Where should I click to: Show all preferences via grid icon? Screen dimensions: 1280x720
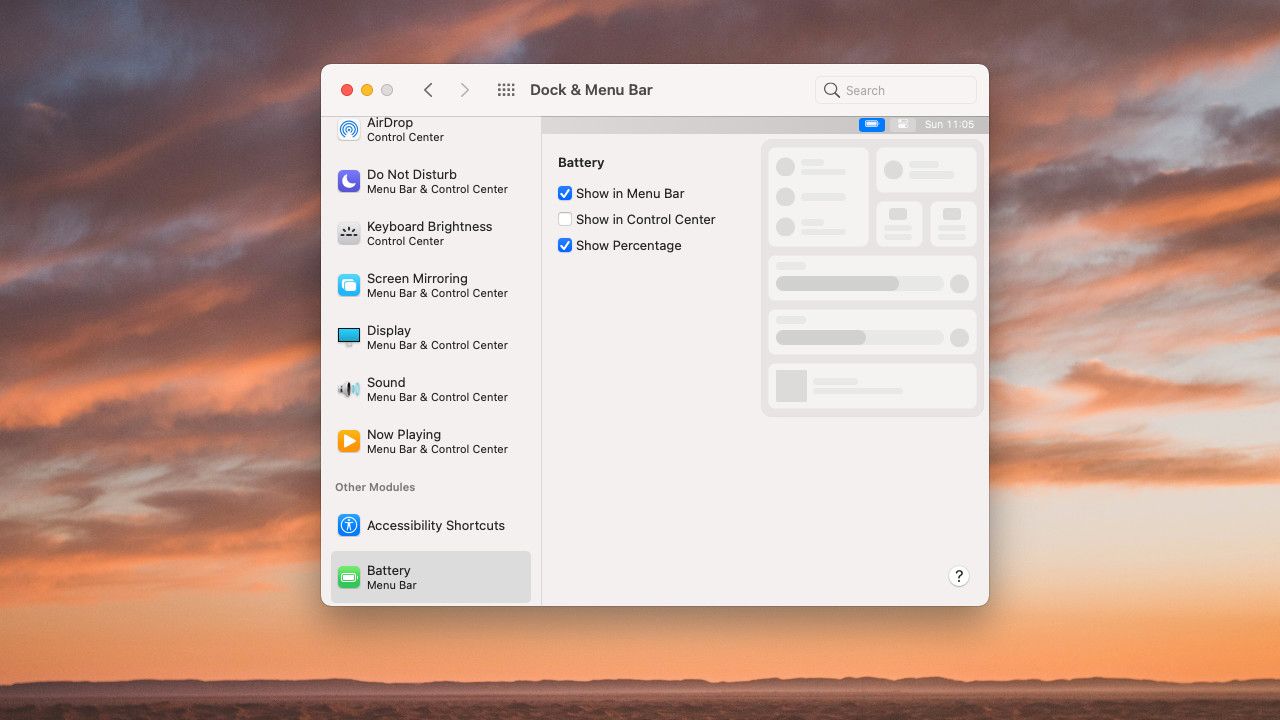point(506,90)
